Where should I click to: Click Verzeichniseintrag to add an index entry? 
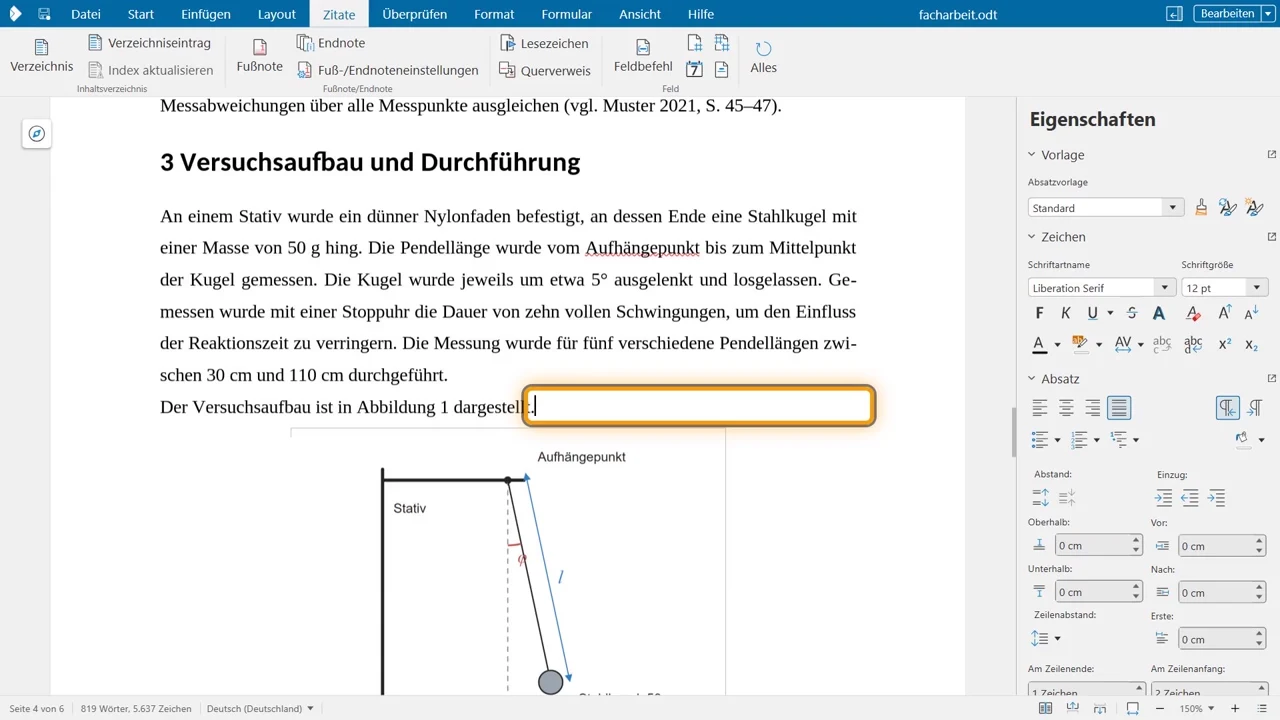coord(149,43)
